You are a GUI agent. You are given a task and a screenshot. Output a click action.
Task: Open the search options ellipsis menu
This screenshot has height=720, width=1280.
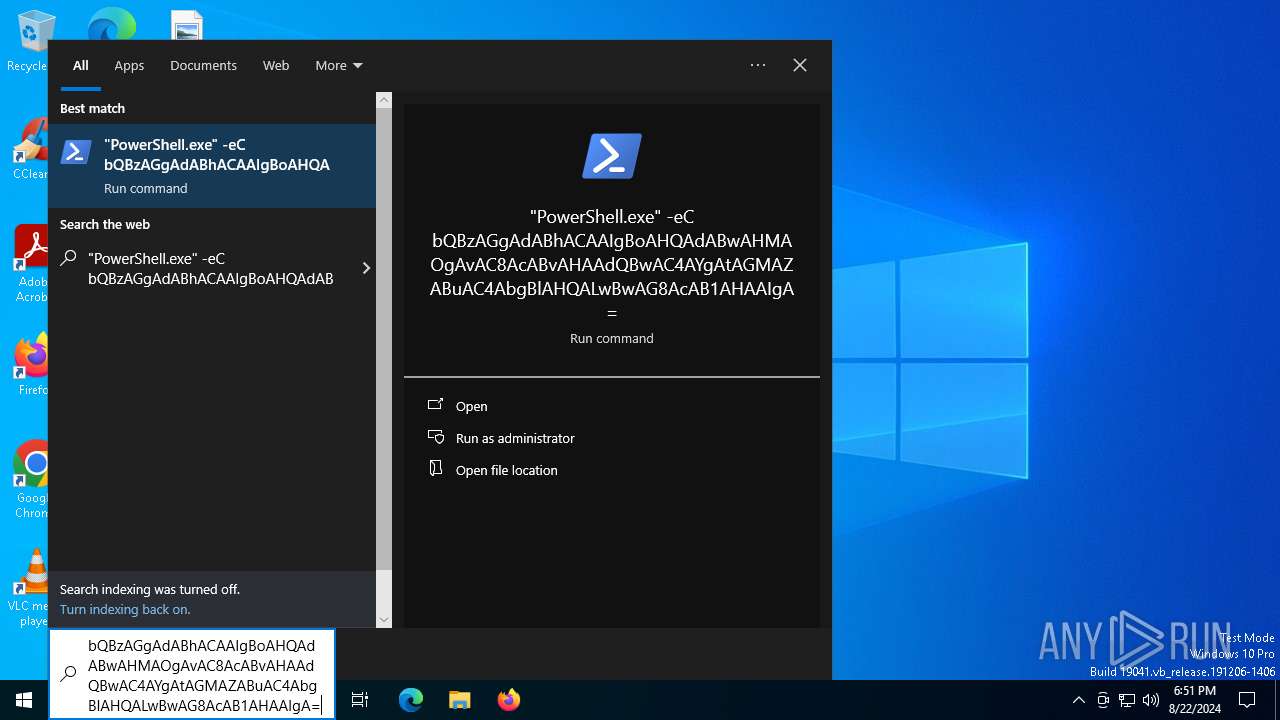pyautogui.click(x=758, y=65)
